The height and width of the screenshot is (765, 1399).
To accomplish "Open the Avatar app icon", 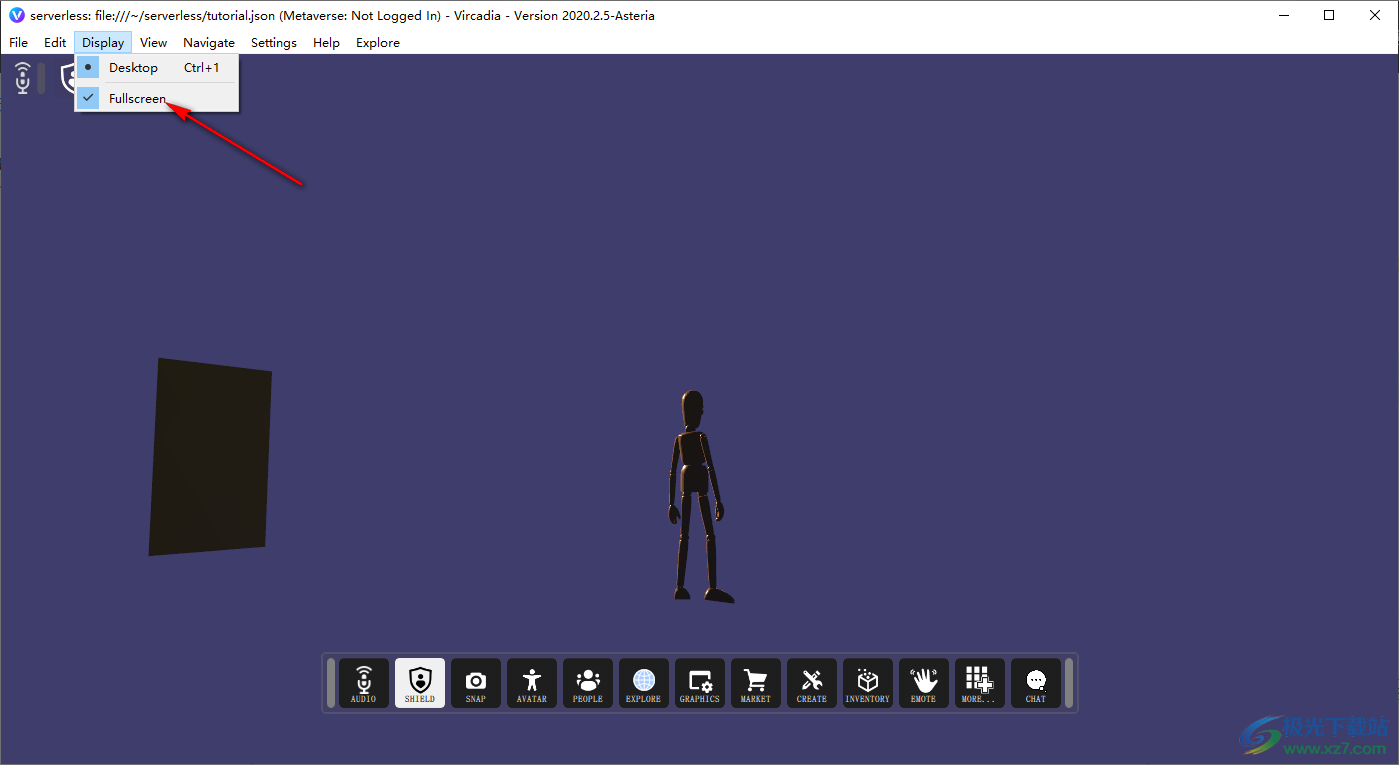I will [x=532, y=683].
